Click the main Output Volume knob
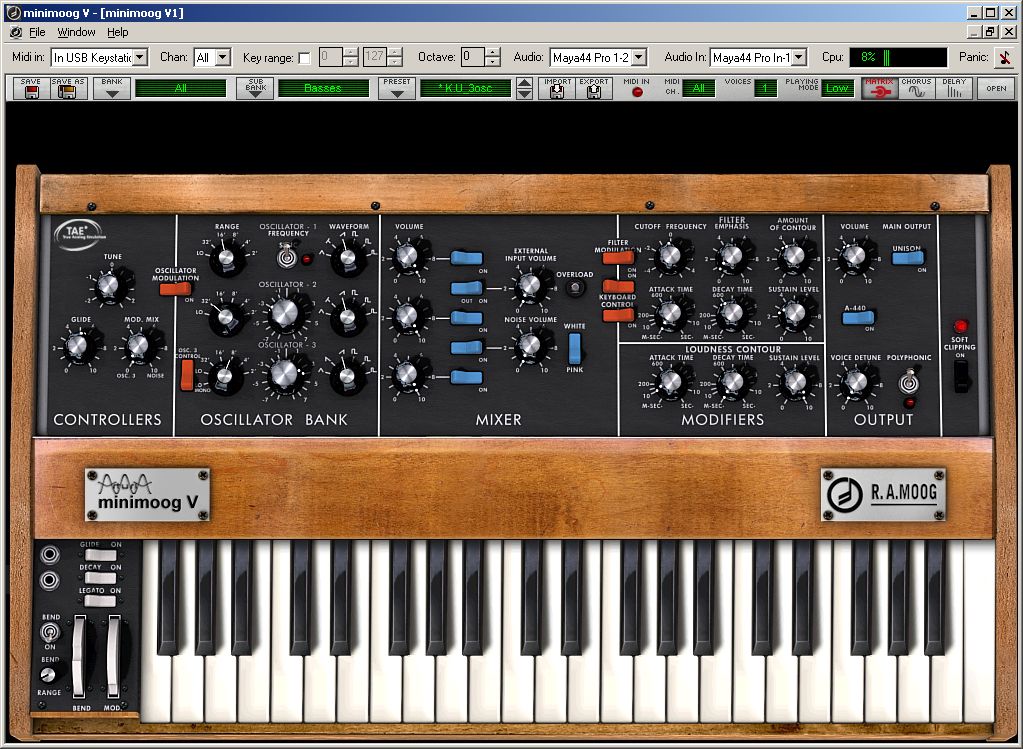1023x749 pixels. 853,256
